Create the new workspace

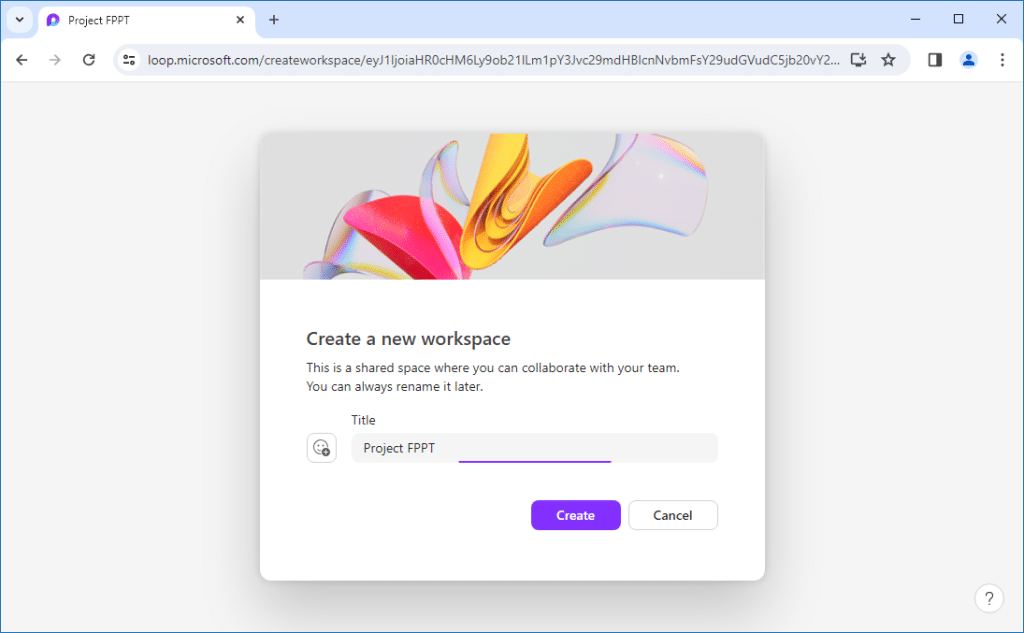575,515
